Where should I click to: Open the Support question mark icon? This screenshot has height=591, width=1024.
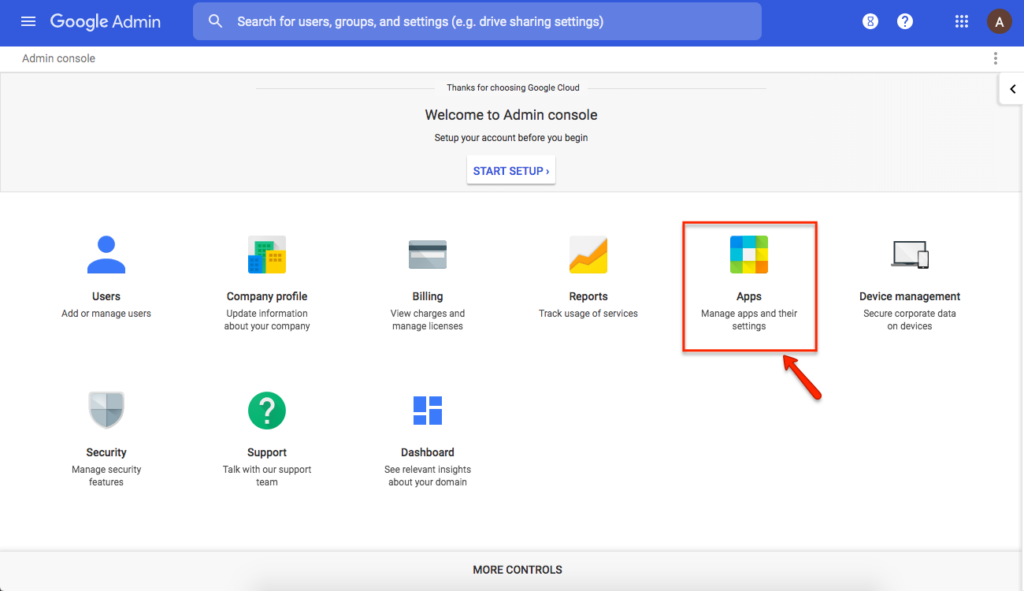coord(266,410)
